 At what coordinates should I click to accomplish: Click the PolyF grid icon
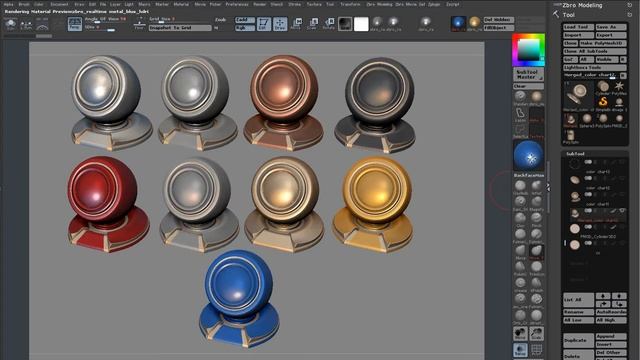coord(536,350)
